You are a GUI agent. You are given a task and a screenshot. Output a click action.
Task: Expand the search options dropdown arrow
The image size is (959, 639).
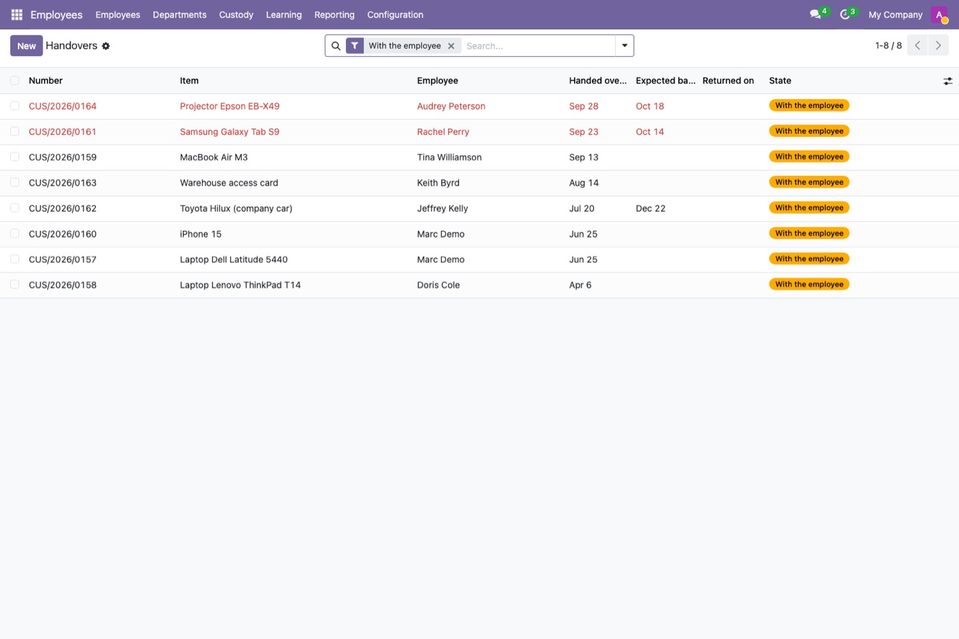tap(624, 46)
